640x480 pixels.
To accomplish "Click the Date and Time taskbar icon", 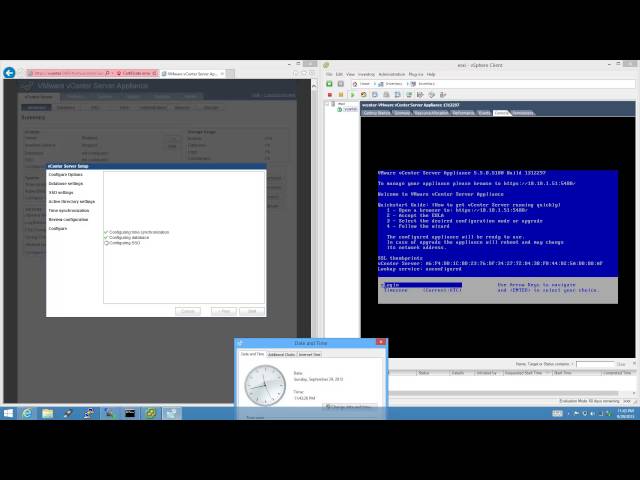I will 171,413.
